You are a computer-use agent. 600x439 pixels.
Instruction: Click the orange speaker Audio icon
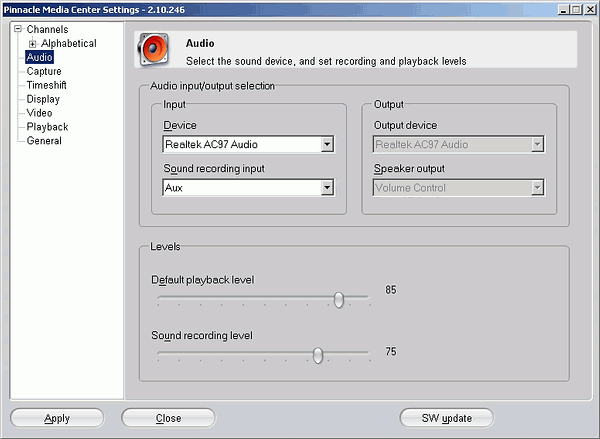[x=153, y=50]
